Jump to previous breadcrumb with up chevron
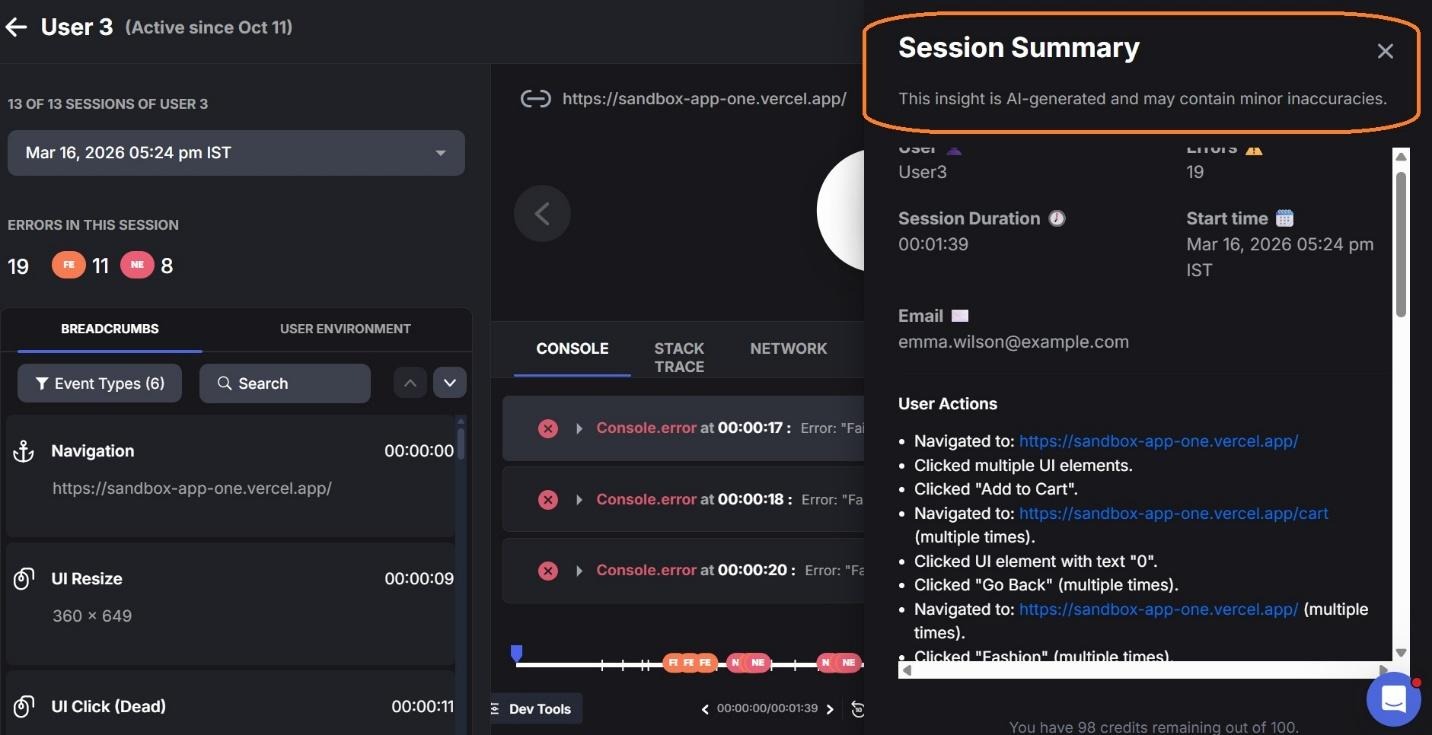This screenshot has height=735, width=1432. coord(410,383)
